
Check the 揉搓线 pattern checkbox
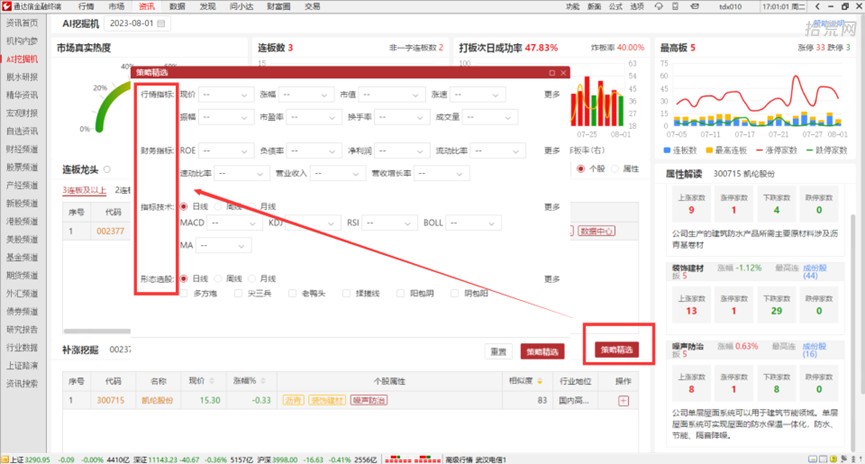pyautogui.click(x=346, y=294)
